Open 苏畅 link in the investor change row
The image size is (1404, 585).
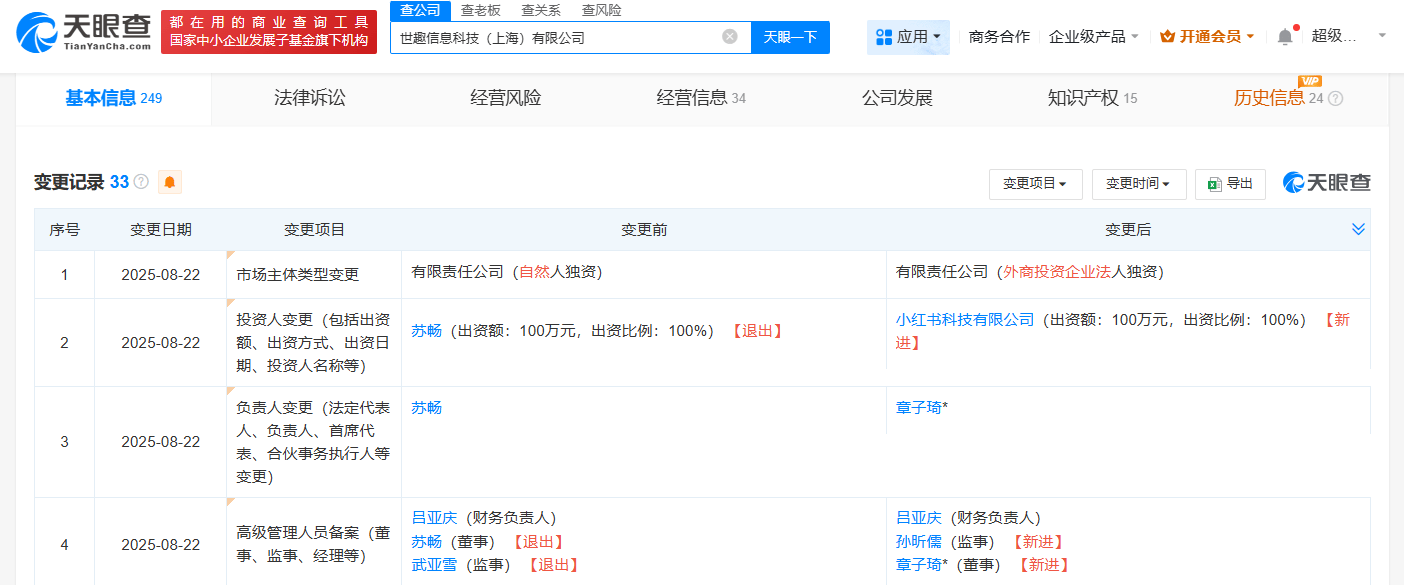point(426,331)
